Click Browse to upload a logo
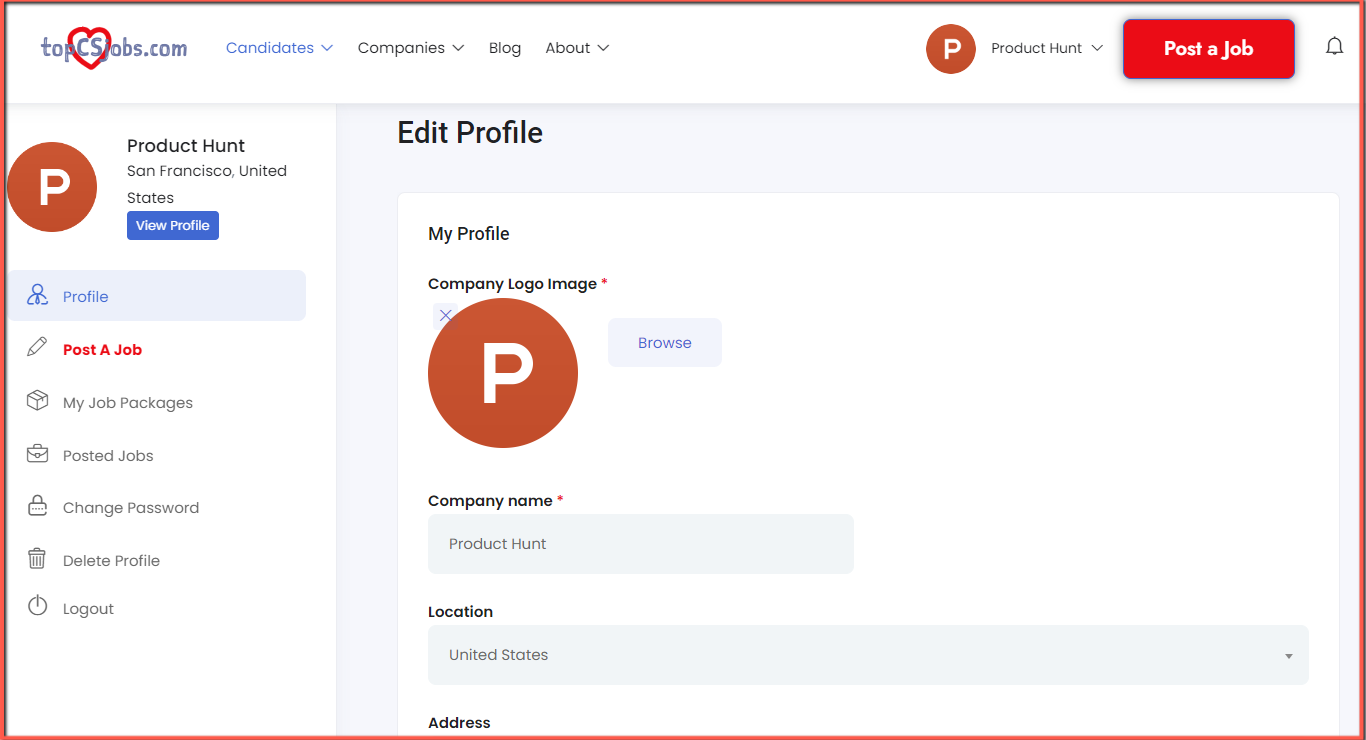 point(665,342)
